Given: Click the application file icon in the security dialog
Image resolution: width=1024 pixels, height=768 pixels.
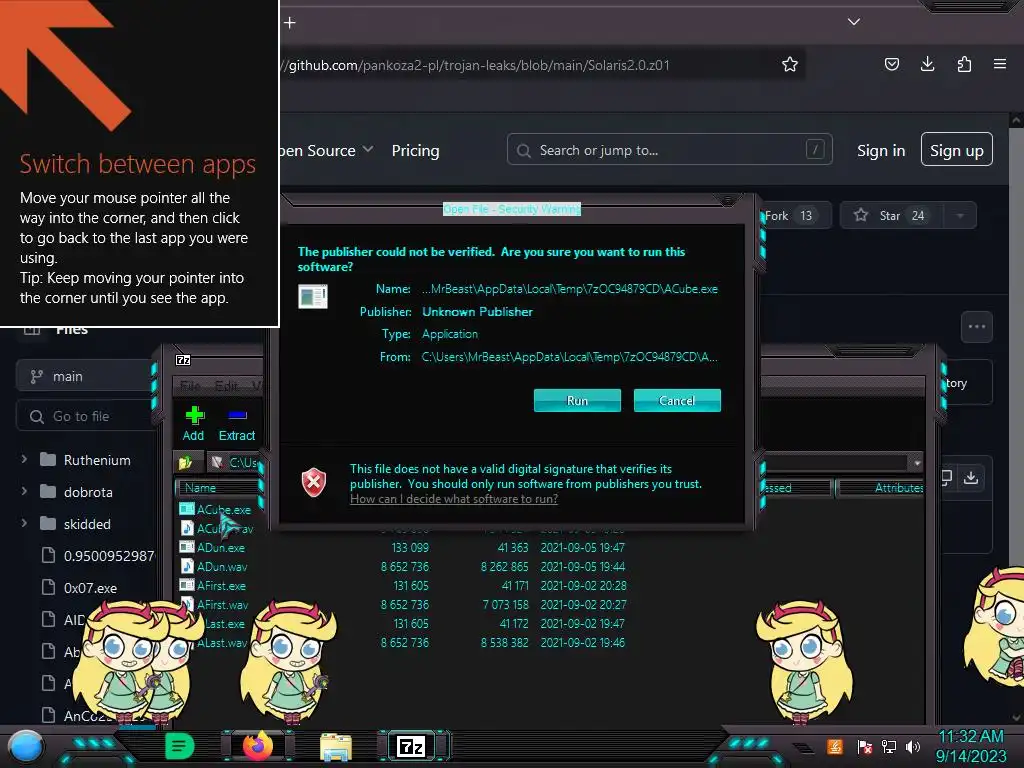Looking at the screenshot, I should click(x=313, y=296).
